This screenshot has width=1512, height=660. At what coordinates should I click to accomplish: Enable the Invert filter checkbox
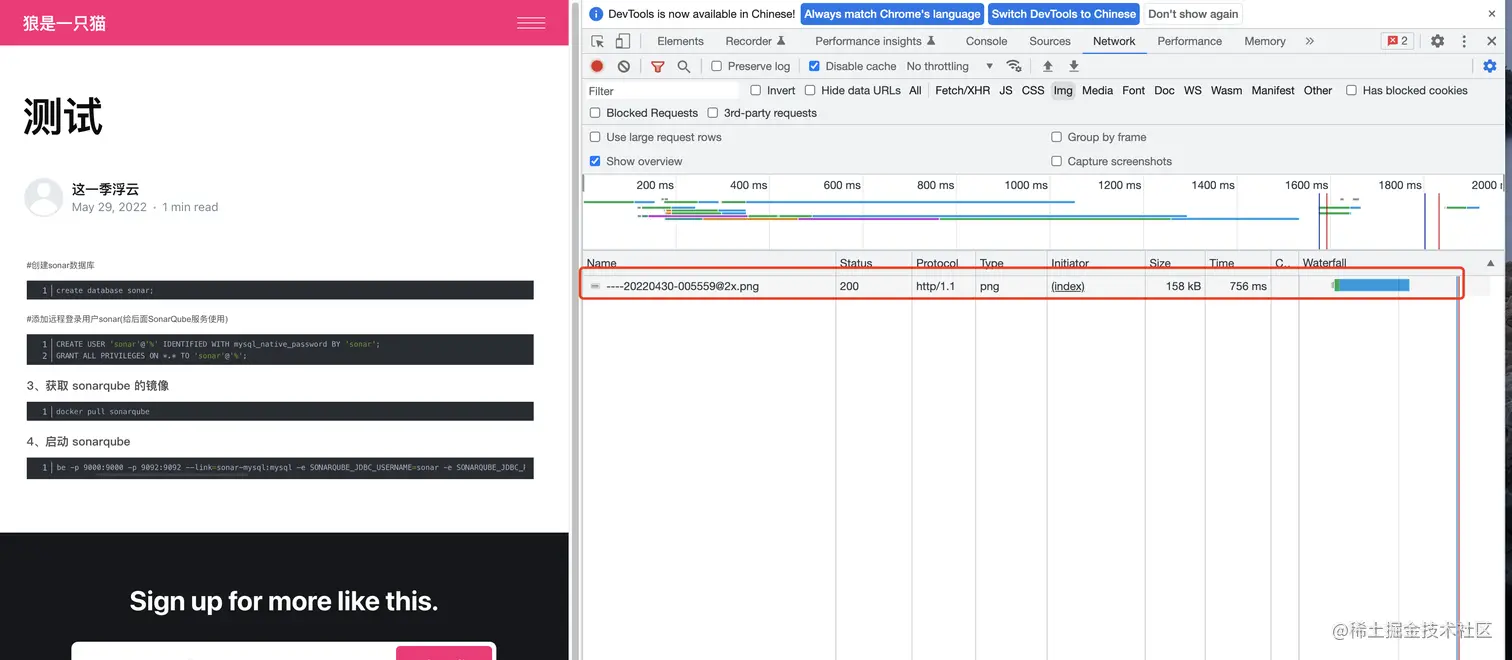(756, 90)
